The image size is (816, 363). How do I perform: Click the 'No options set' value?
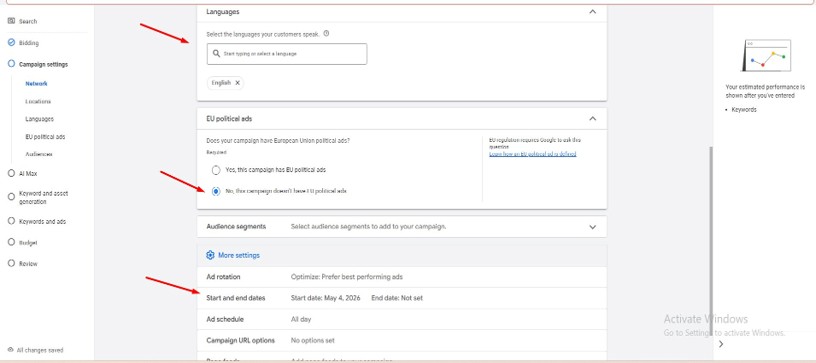[x=312, y=341]
